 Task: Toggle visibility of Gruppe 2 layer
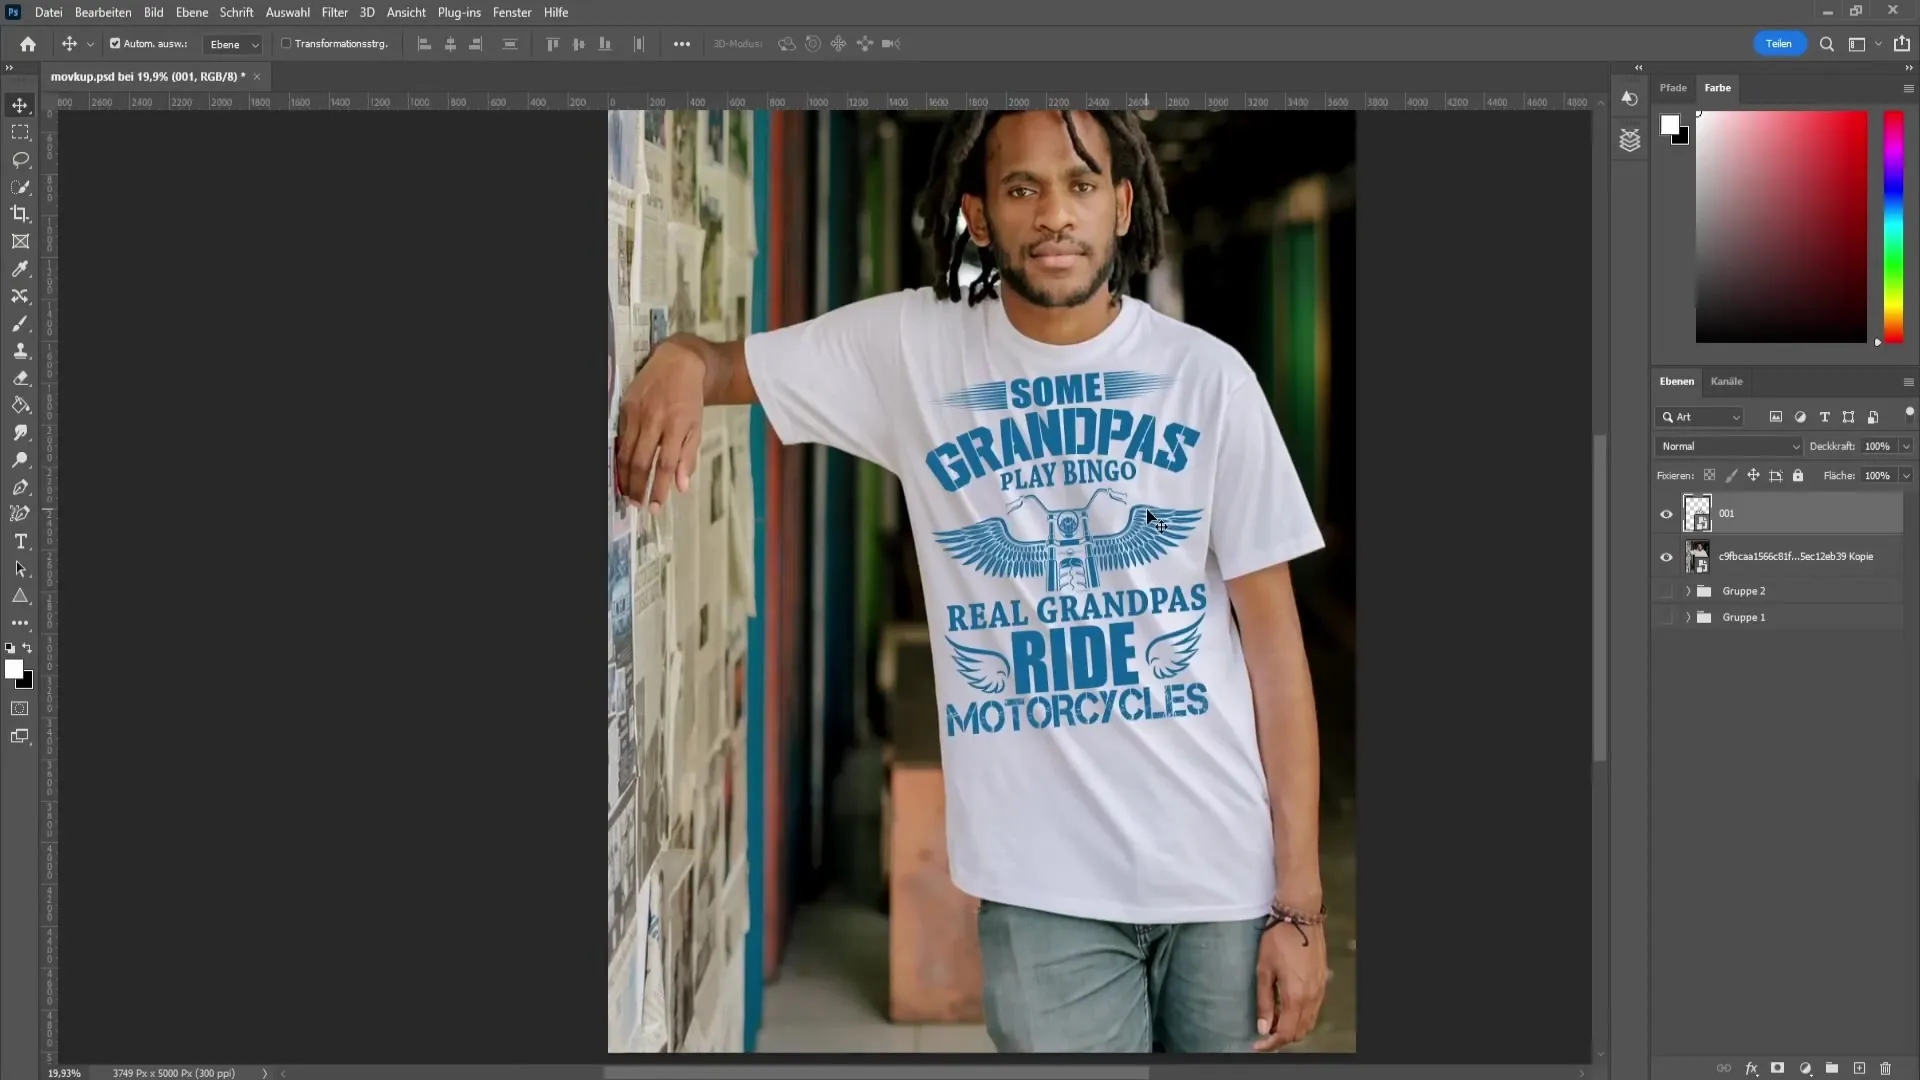point(1665,591)
